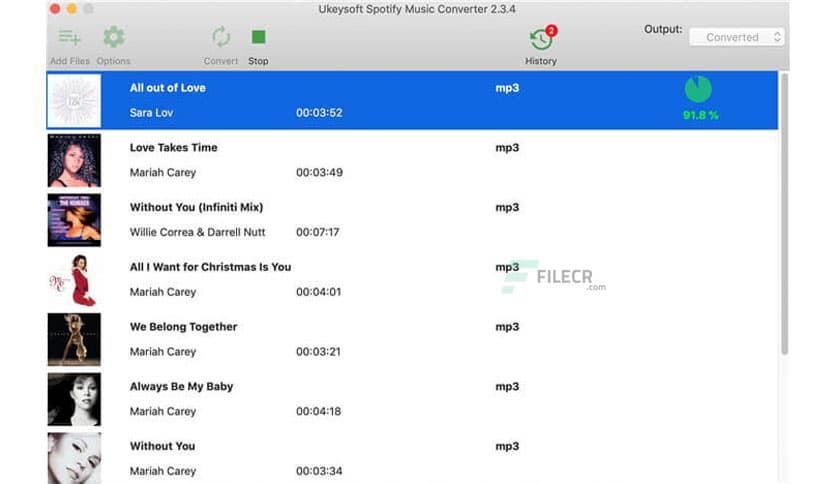
Task: Click the Without You album cover by Mariah Carey
Action: [x=74, y=458]
